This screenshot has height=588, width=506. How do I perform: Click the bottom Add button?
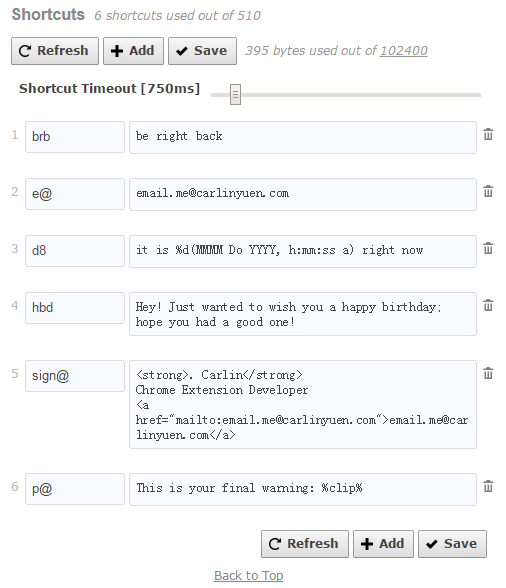click(383, 544)
